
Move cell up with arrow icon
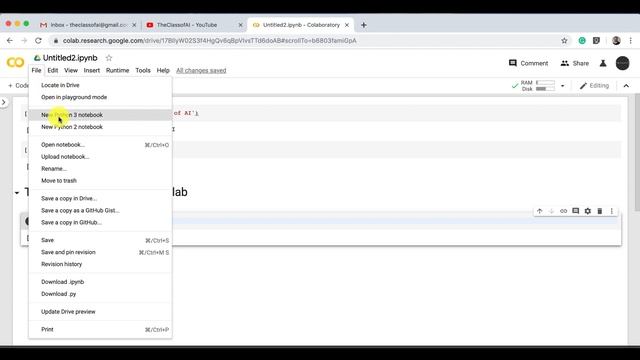(x=540, y=211)
